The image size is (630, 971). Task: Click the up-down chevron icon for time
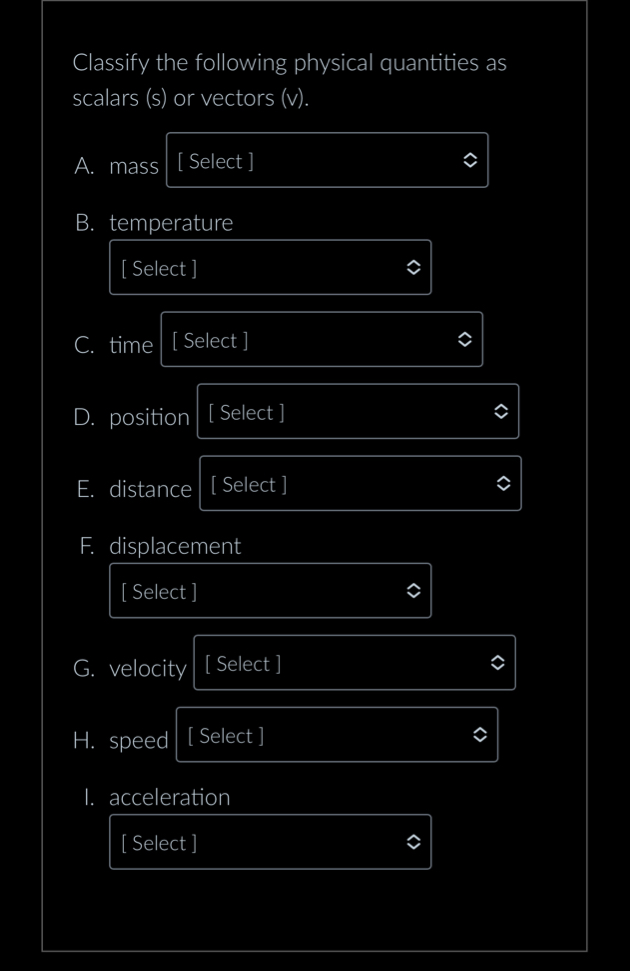tap(465, 339)
